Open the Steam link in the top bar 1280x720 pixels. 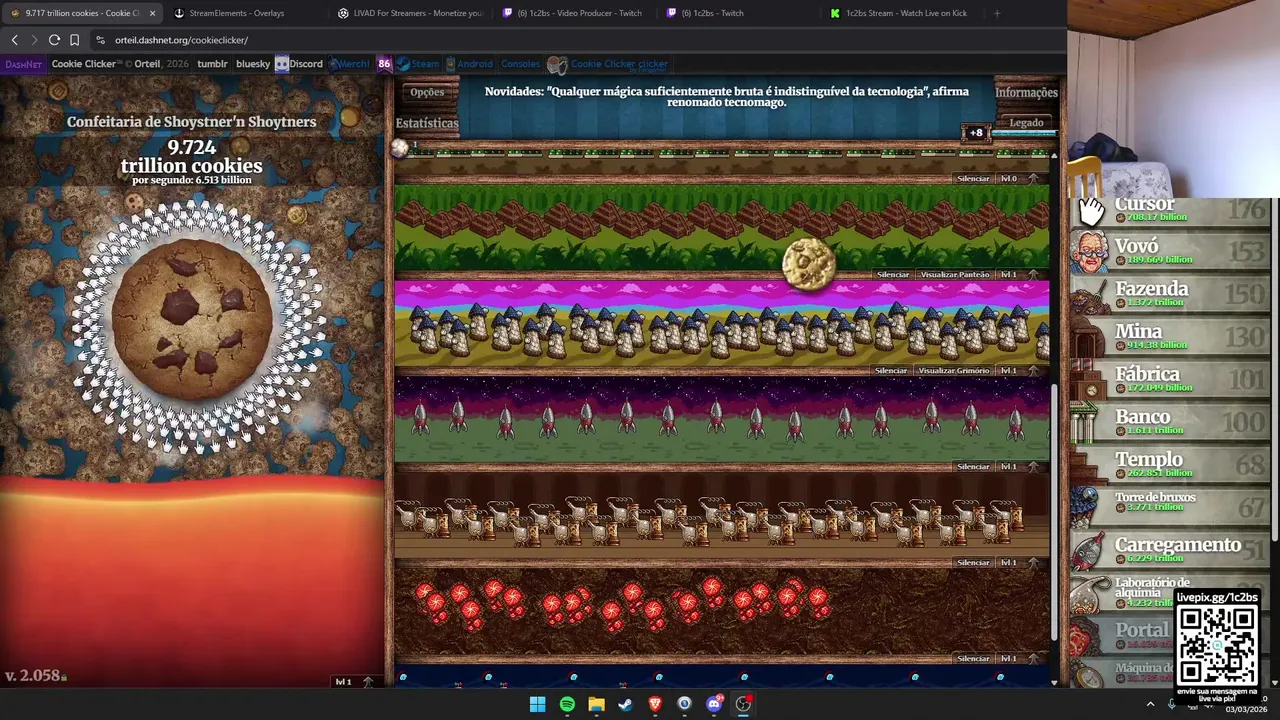coord(418,64)
